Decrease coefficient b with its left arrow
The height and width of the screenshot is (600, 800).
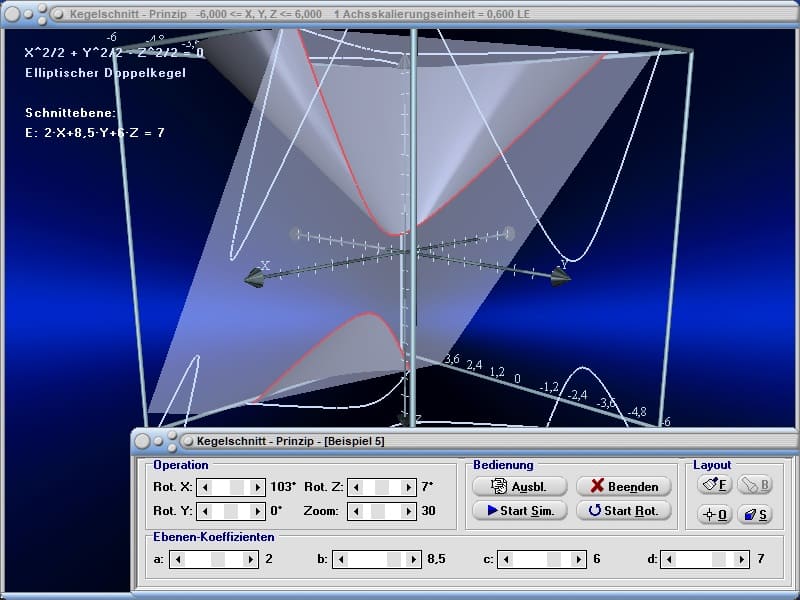coord(340,559)
